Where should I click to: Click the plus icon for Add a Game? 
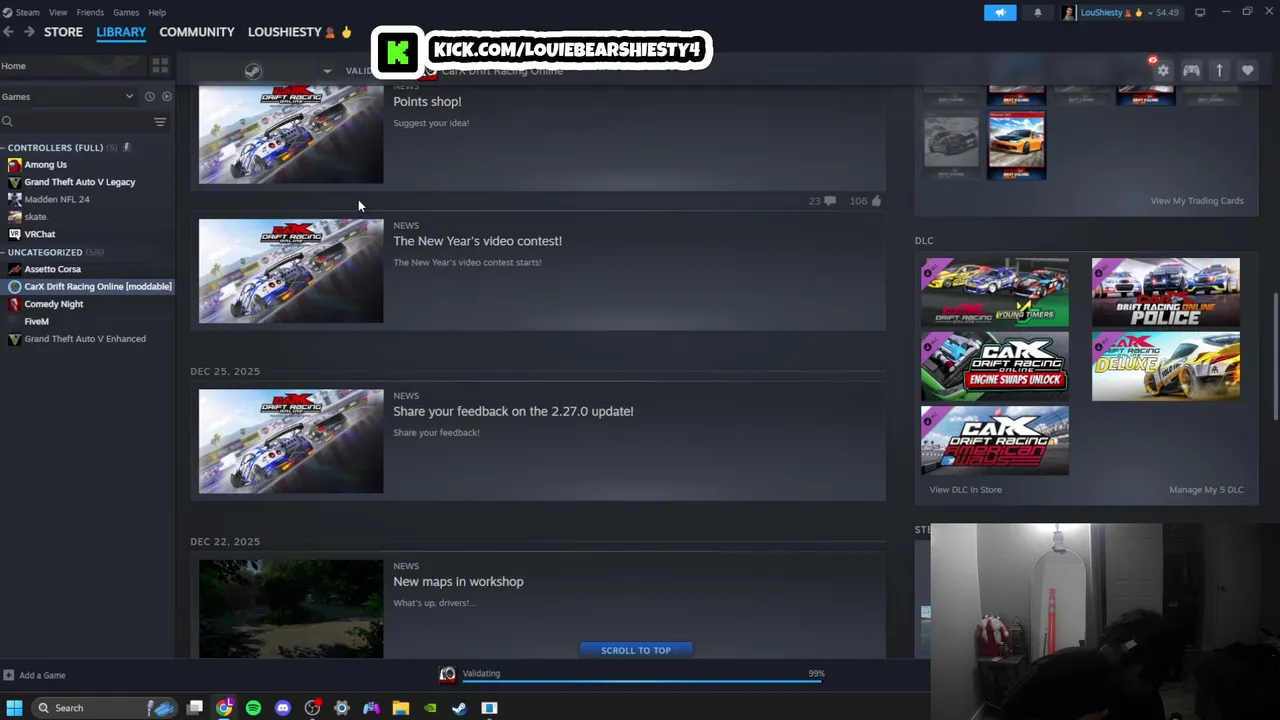[x=8, y=675]
